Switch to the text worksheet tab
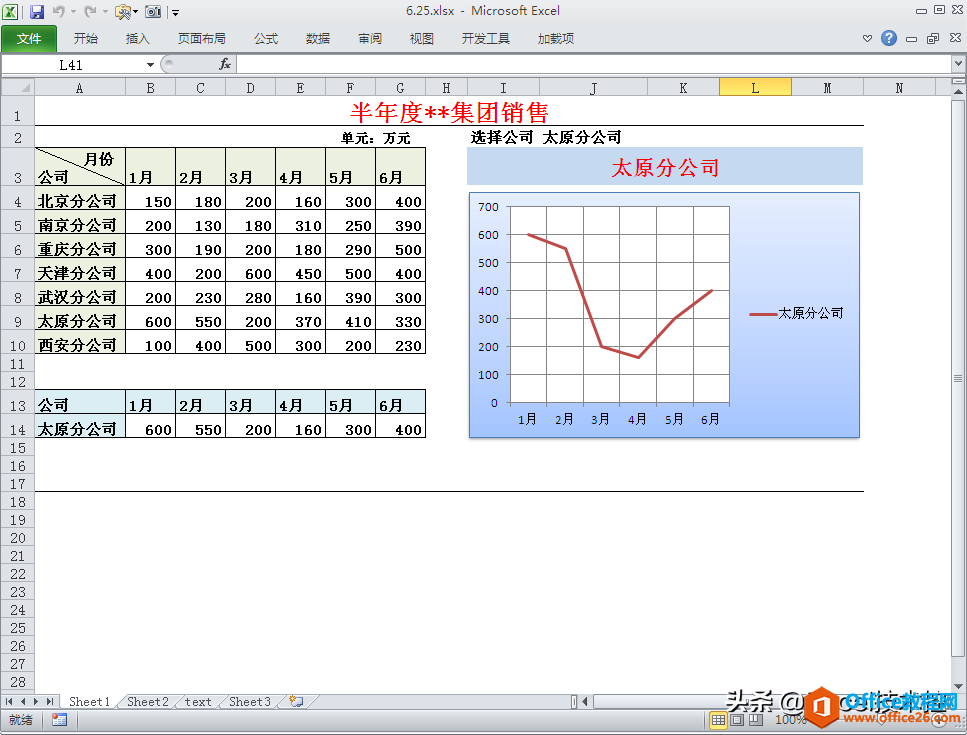 point(198,701)
